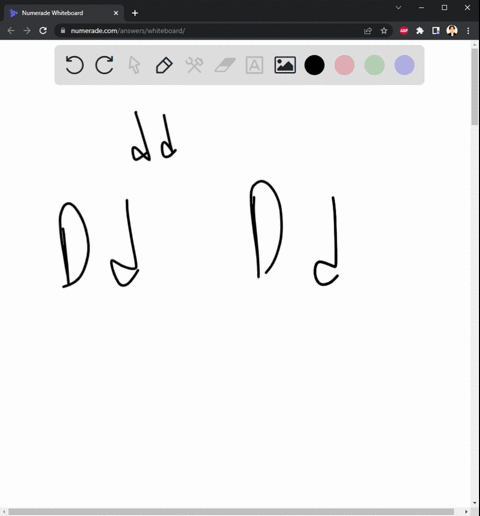
Task: Maximize the Chrome window
Action: click(x=444, y=7)
